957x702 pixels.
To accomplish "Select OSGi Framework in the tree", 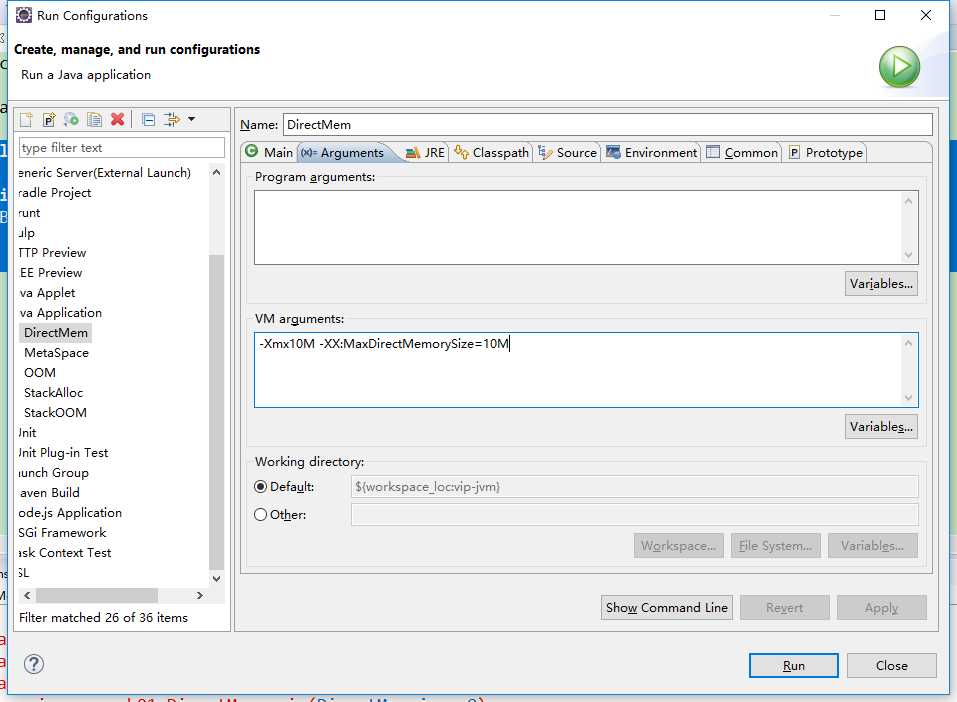I will point(62,532).
